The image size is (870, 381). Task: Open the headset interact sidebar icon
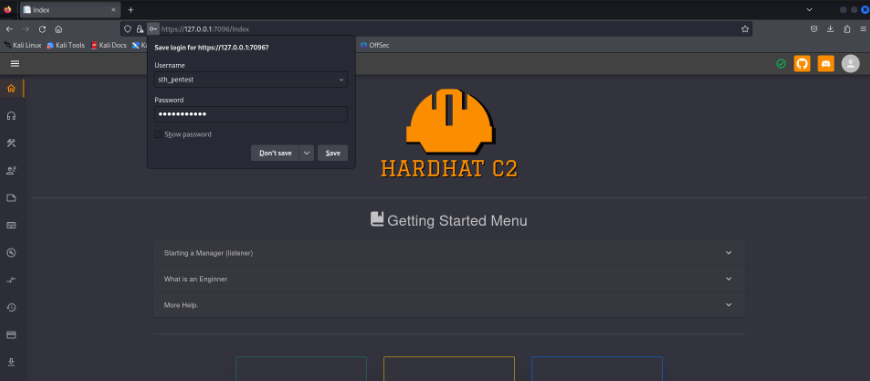(x=11, y=116)
